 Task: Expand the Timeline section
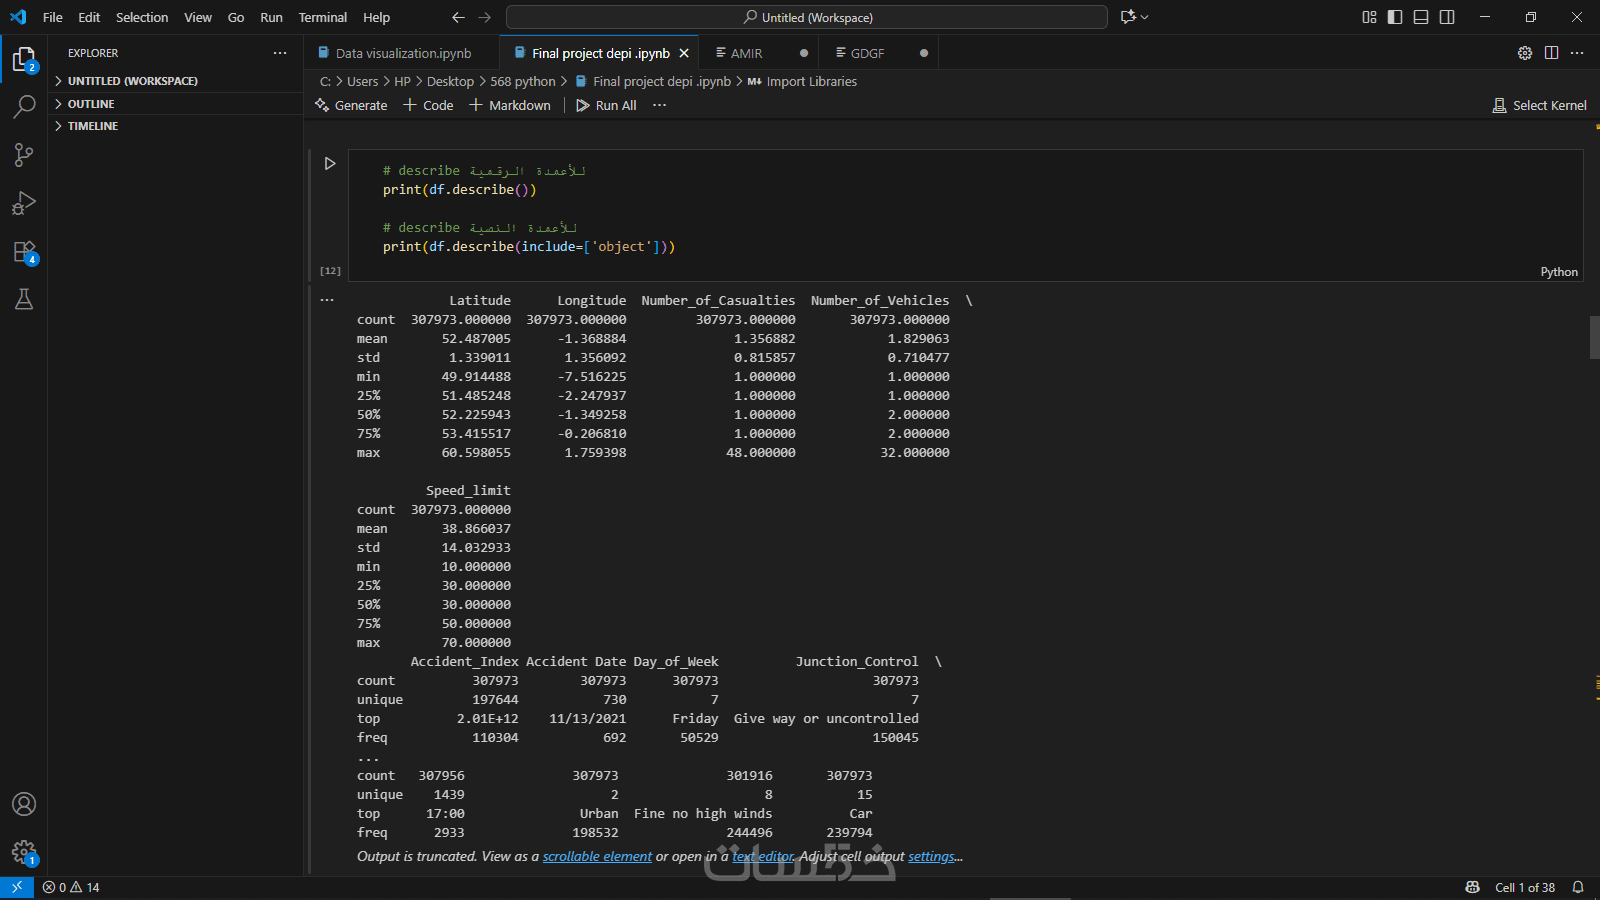pyautogui.click(x=93, y=126)
